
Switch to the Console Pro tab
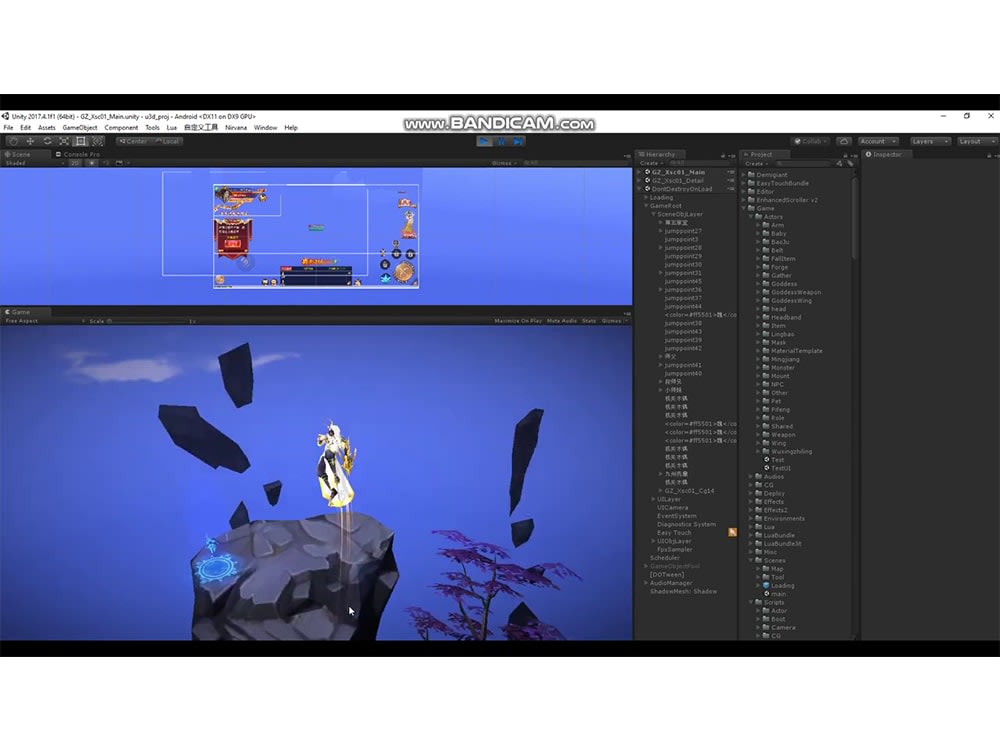pos(80,154)
